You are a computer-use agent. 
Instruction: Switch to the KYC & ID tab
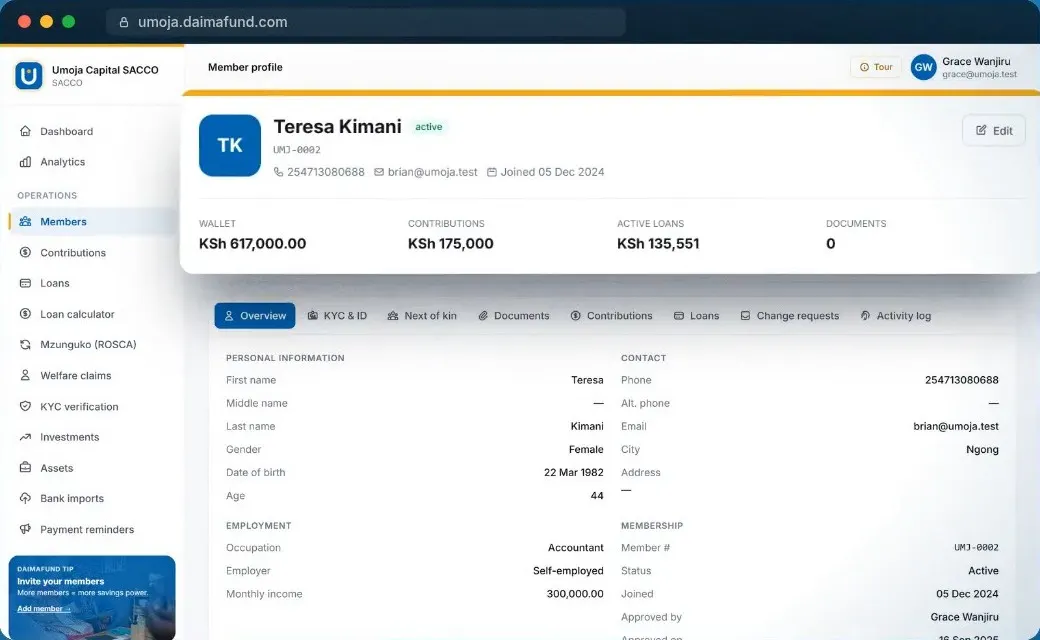tap(337, 316)
